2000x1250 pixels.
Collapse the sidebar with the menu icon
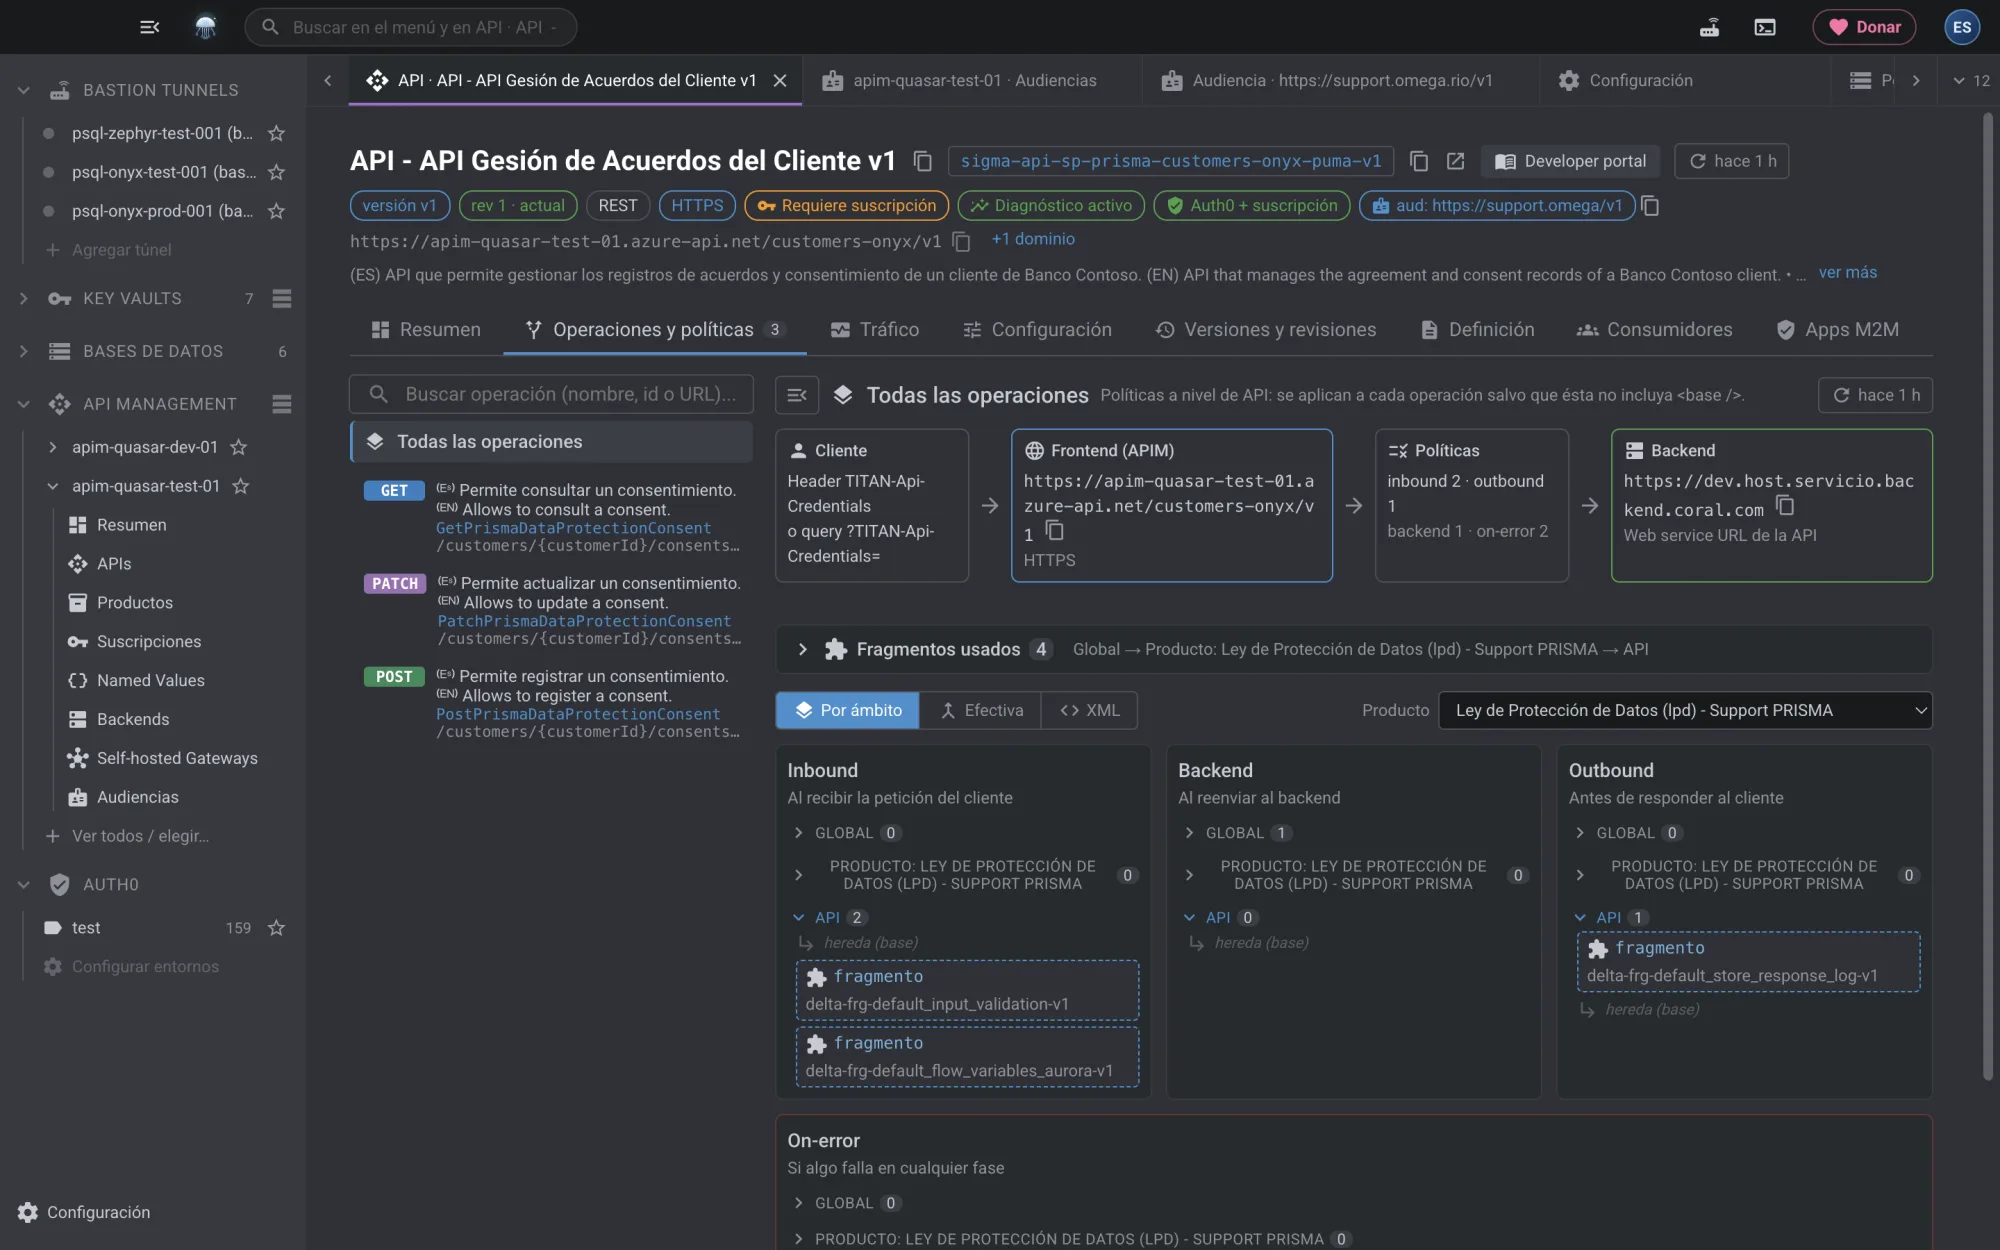[150, 27]
